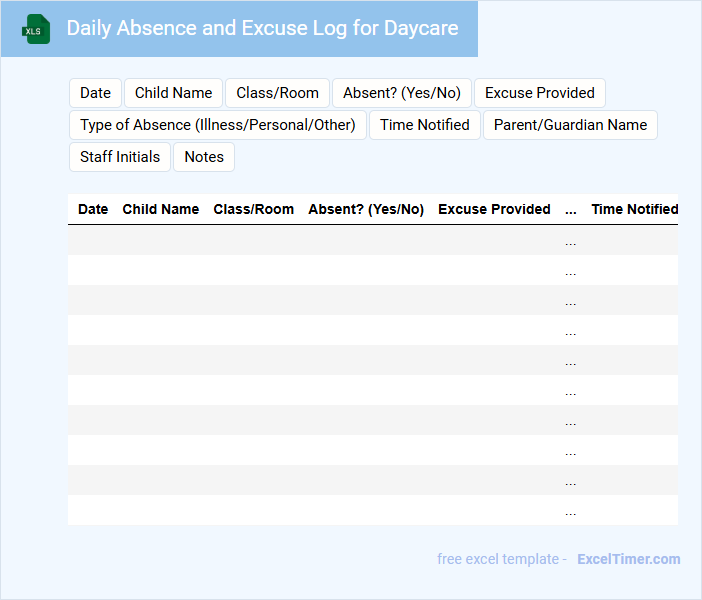Click the Absent? (Yes/No) table column header
Screen dimensions: 702x600
[x=366, y=209]
